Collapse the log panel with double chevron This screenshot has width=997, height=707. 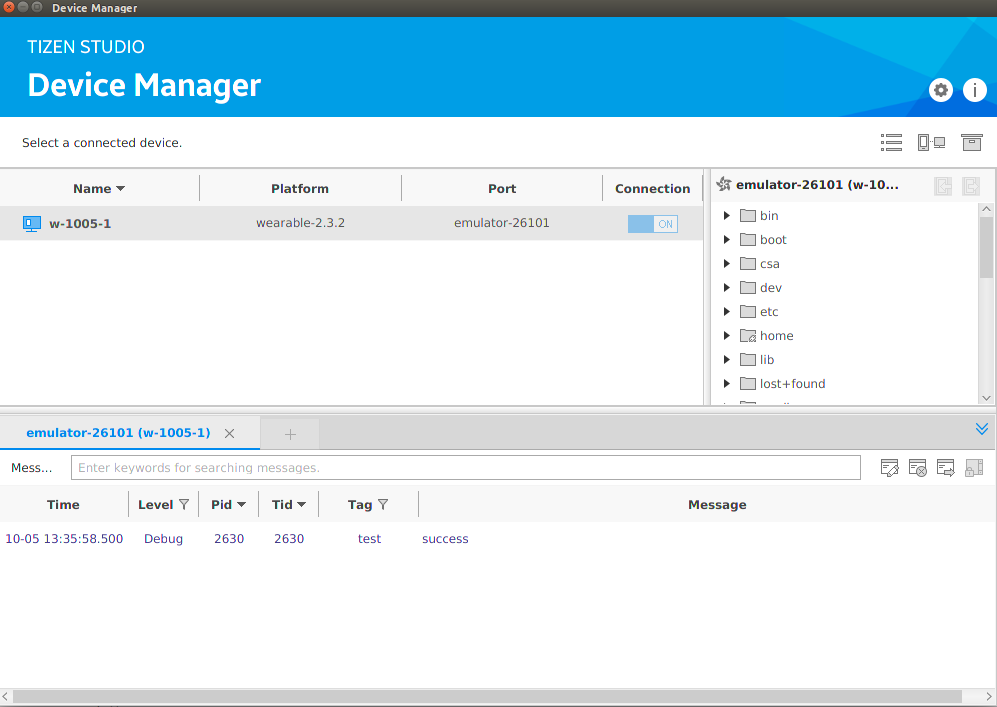click(981, 429)
